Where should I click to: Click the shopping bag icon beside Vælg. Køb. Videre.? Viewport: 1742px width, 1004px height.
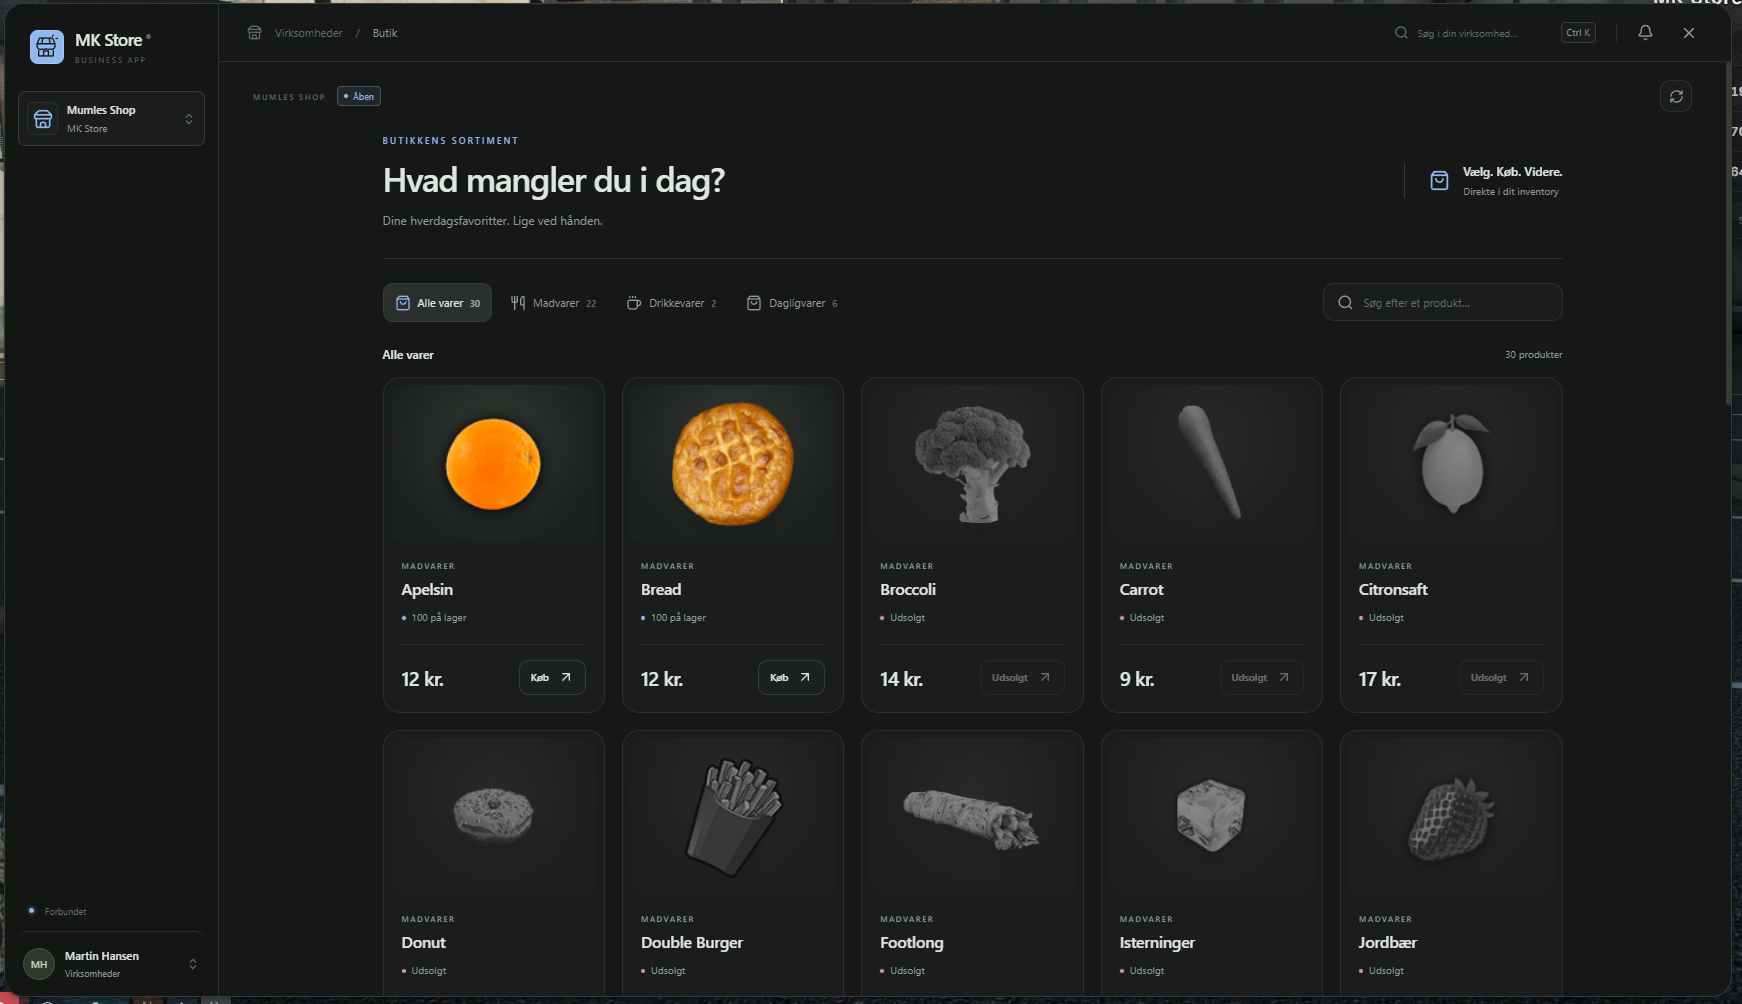click(x=1439, y=180)
